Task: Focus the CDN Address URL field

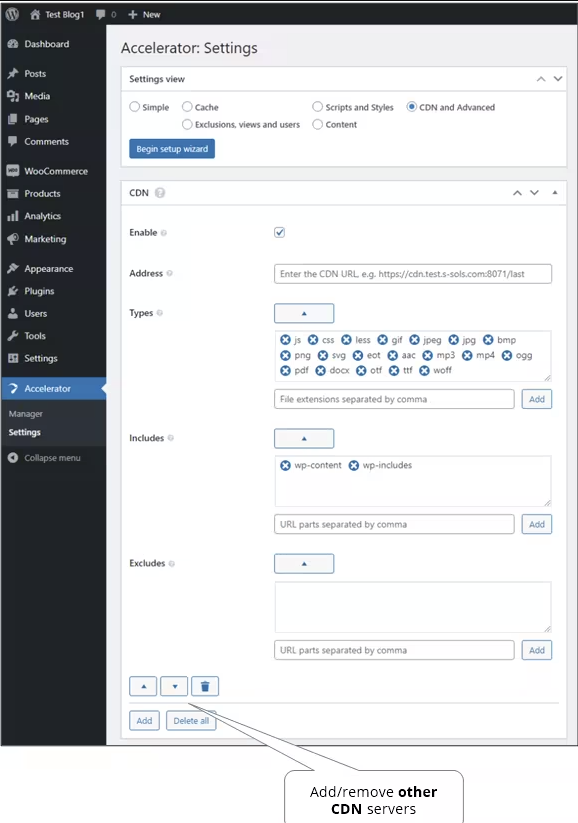Action: click(413, 273)
